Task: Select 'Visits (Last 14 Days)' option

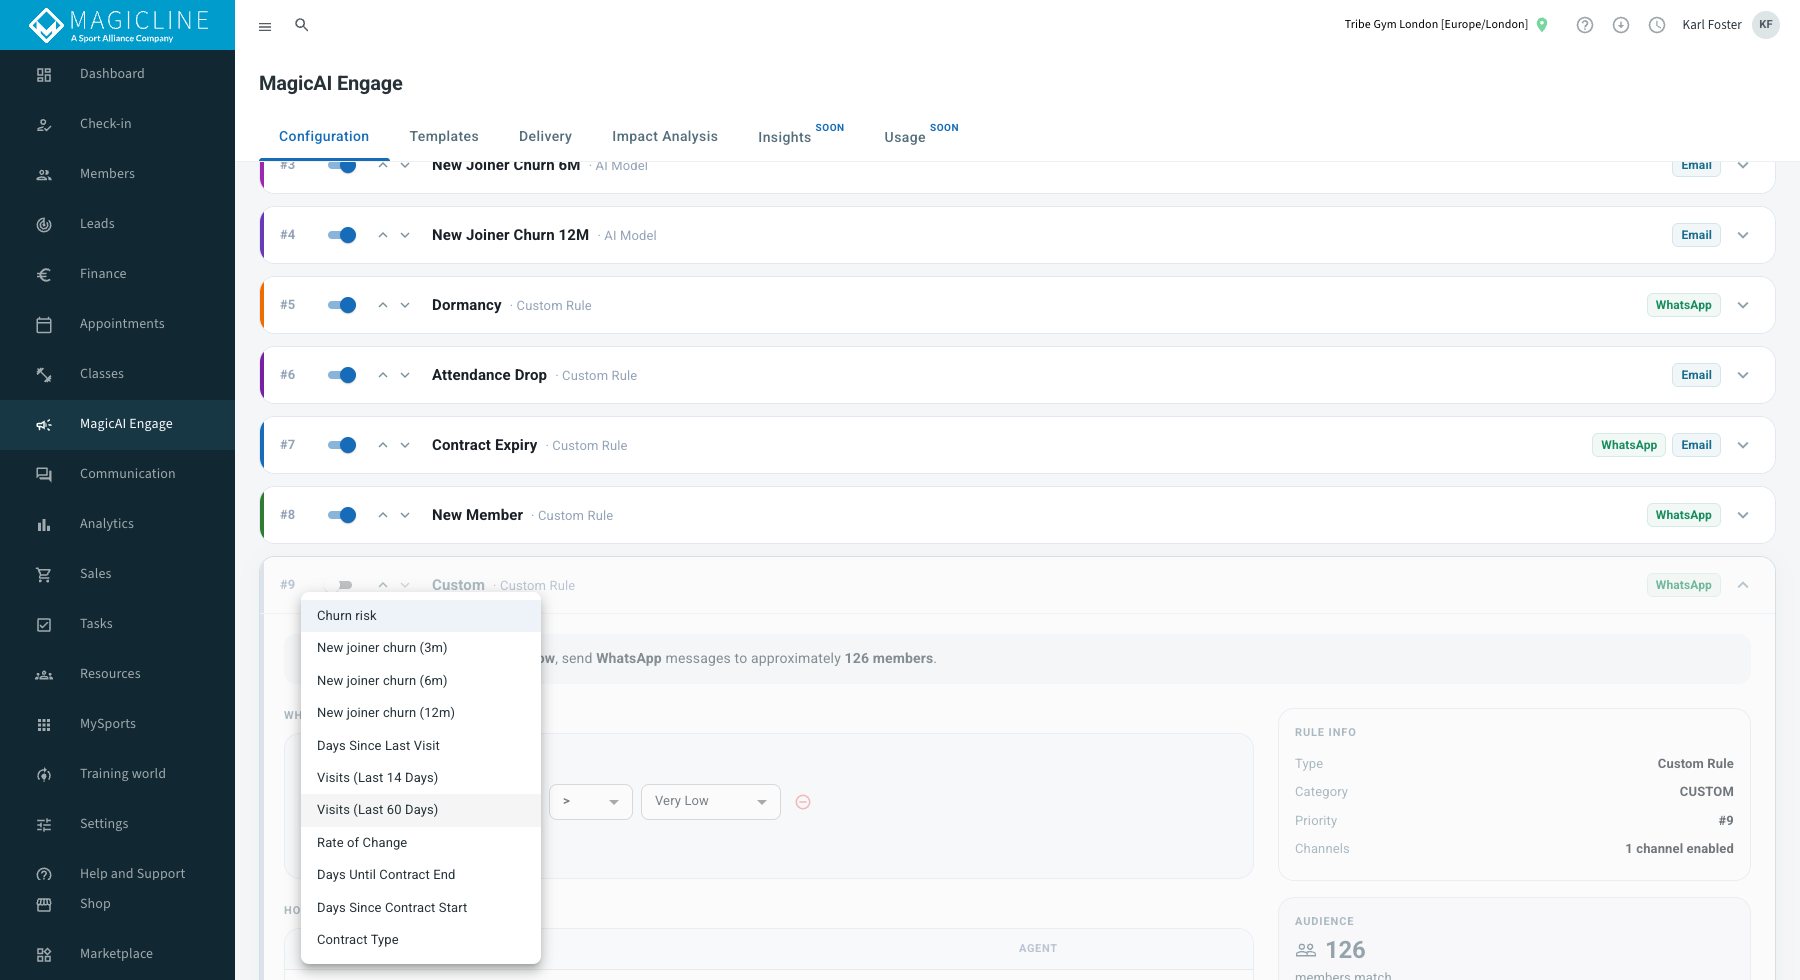Action: click(x=421, y=778)
